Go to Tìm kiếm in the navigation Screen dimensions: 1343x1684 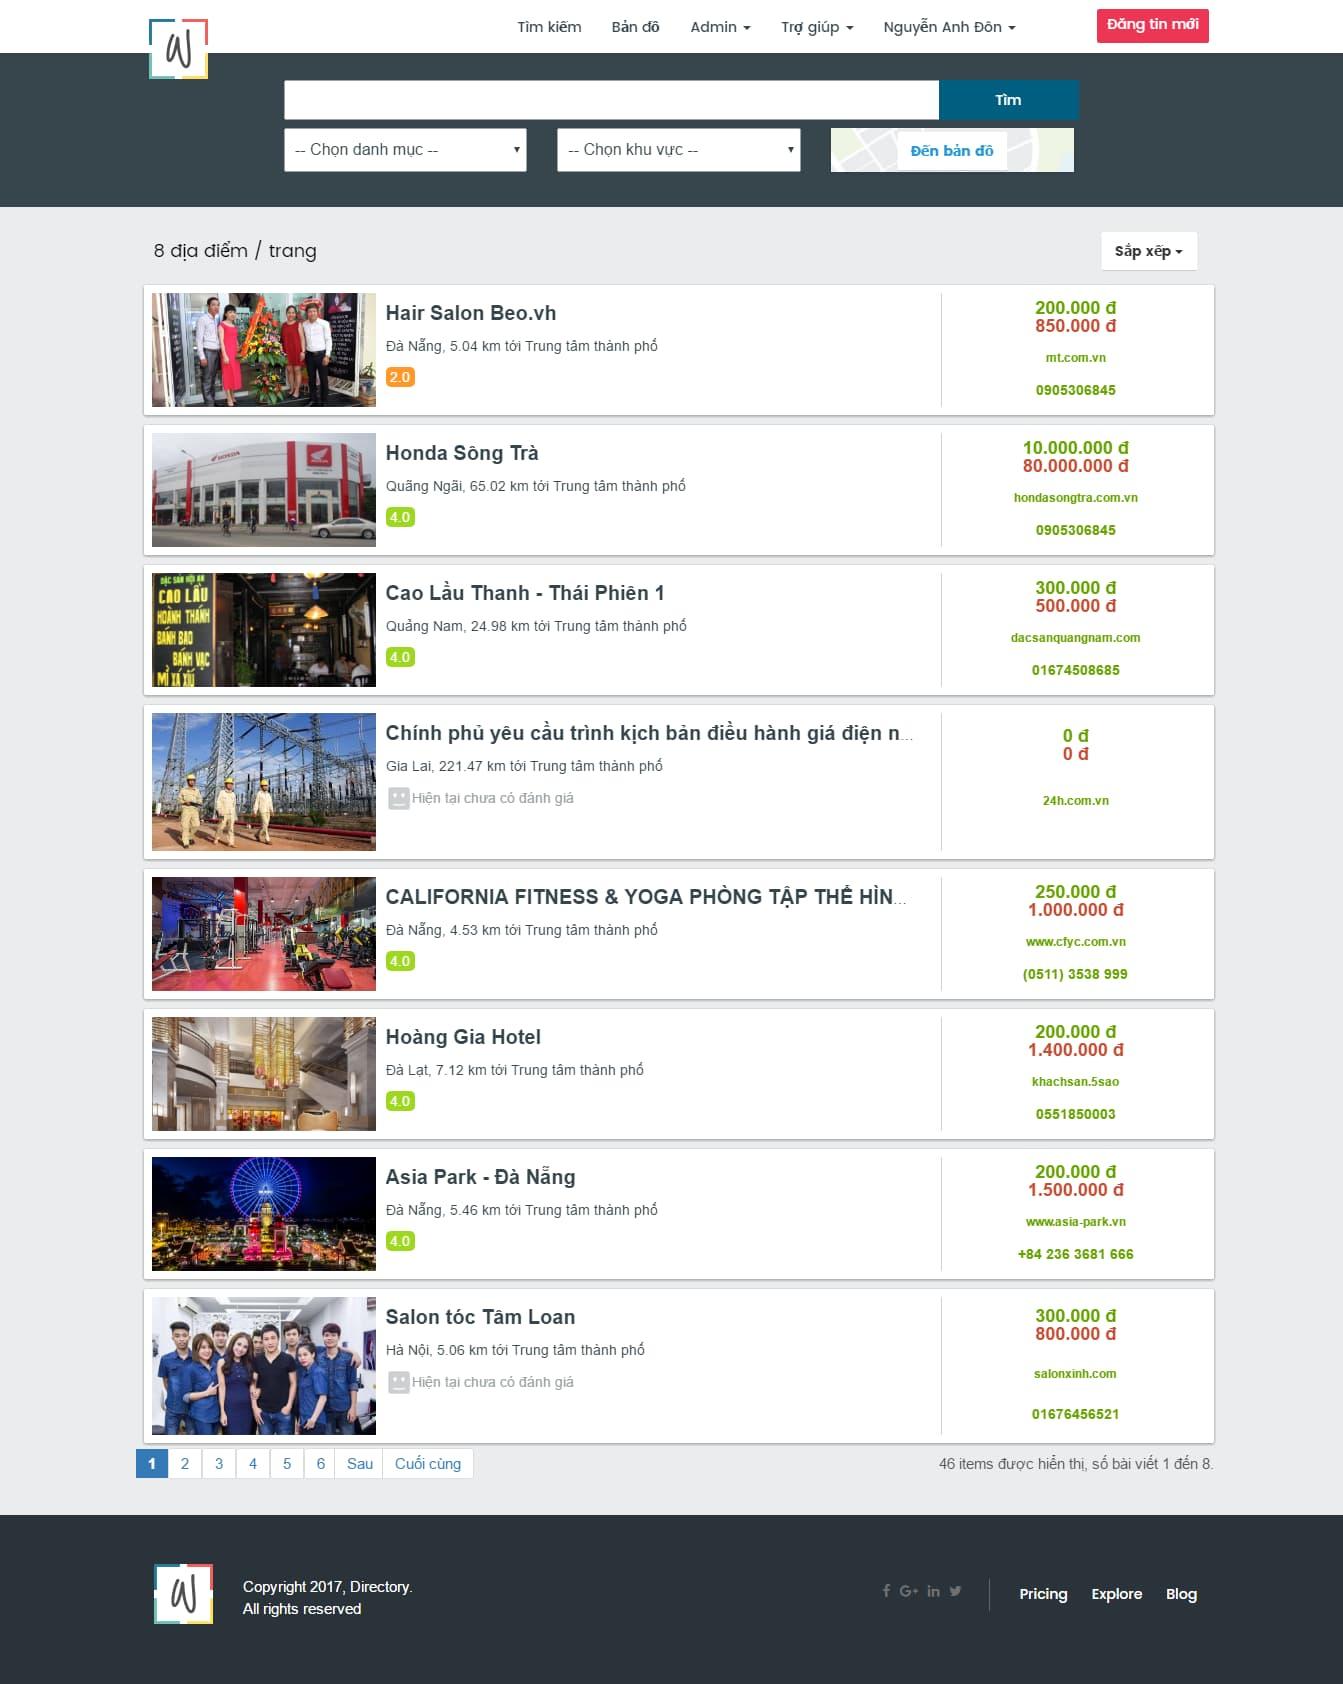(549, 27)
